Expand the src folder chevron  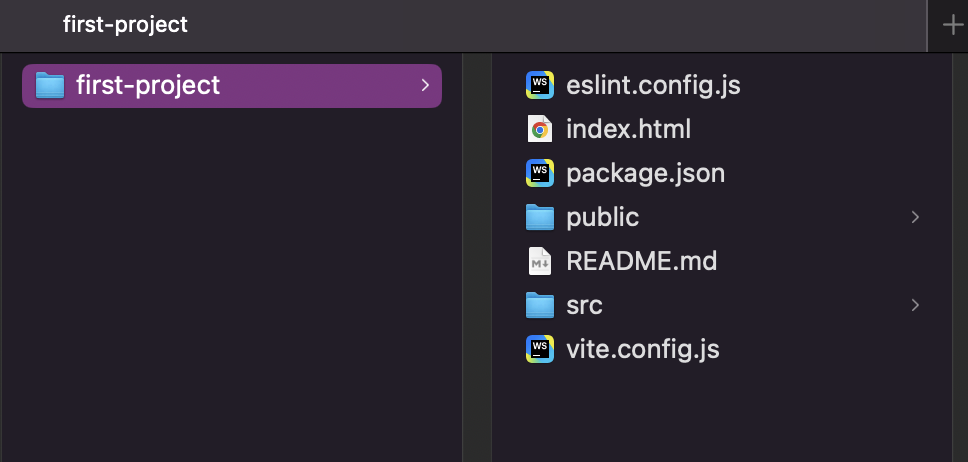[916, 304]
